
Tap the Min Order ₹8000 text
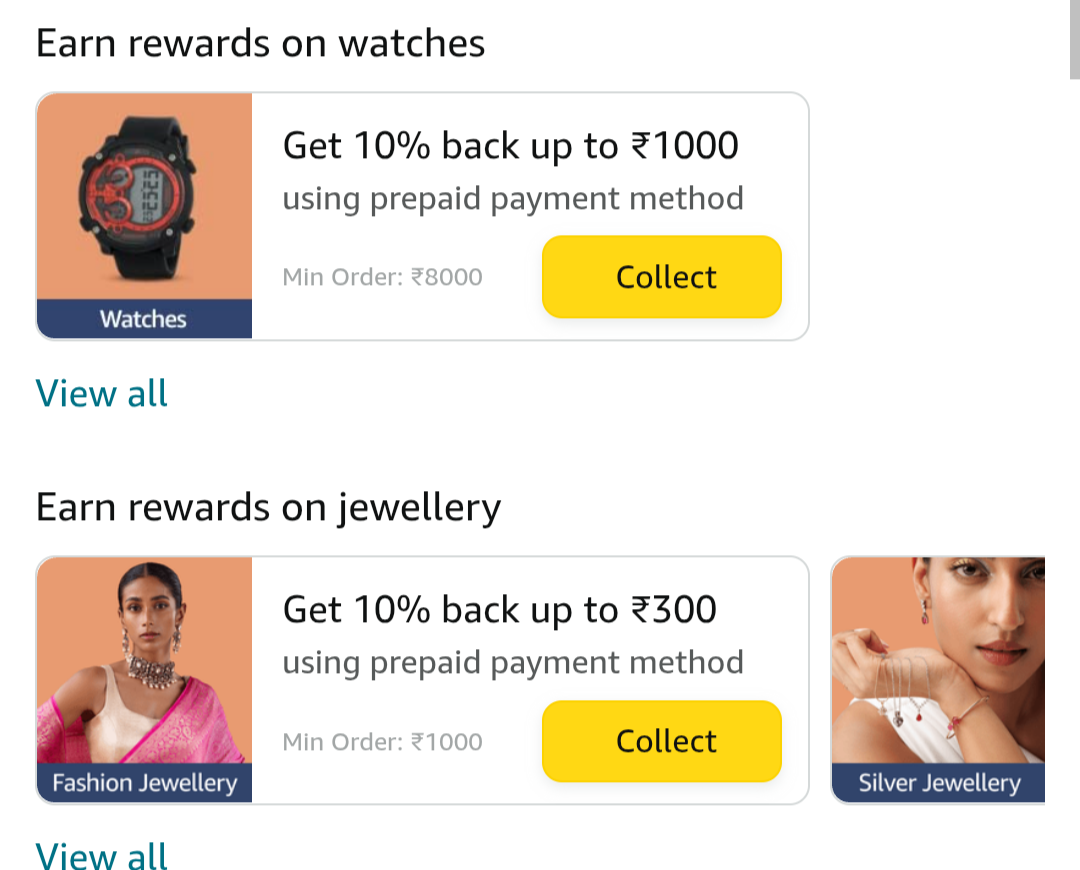[382, 277]
